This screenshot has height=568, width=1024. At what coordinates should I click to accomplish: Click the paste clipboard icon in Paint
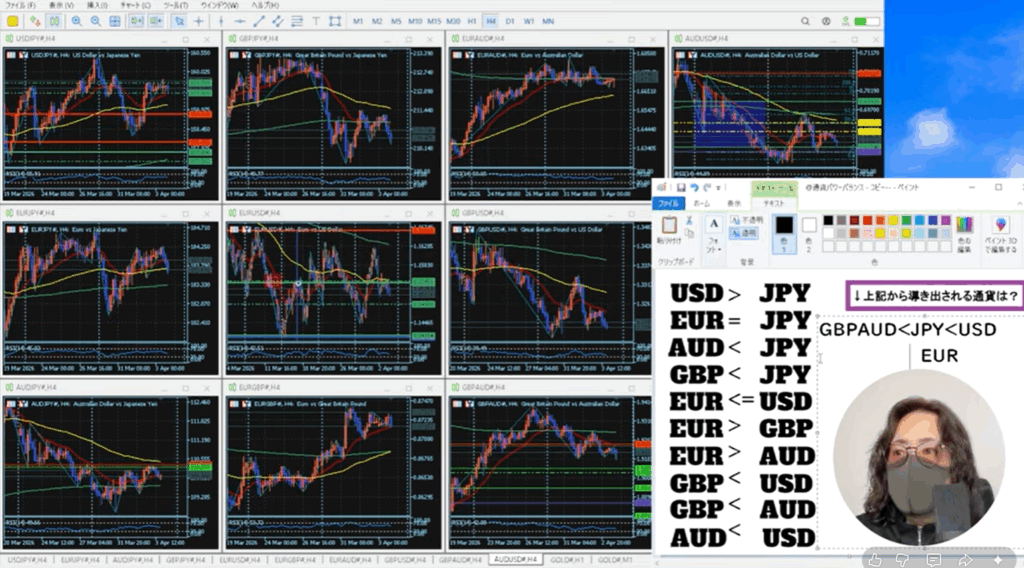669,226
